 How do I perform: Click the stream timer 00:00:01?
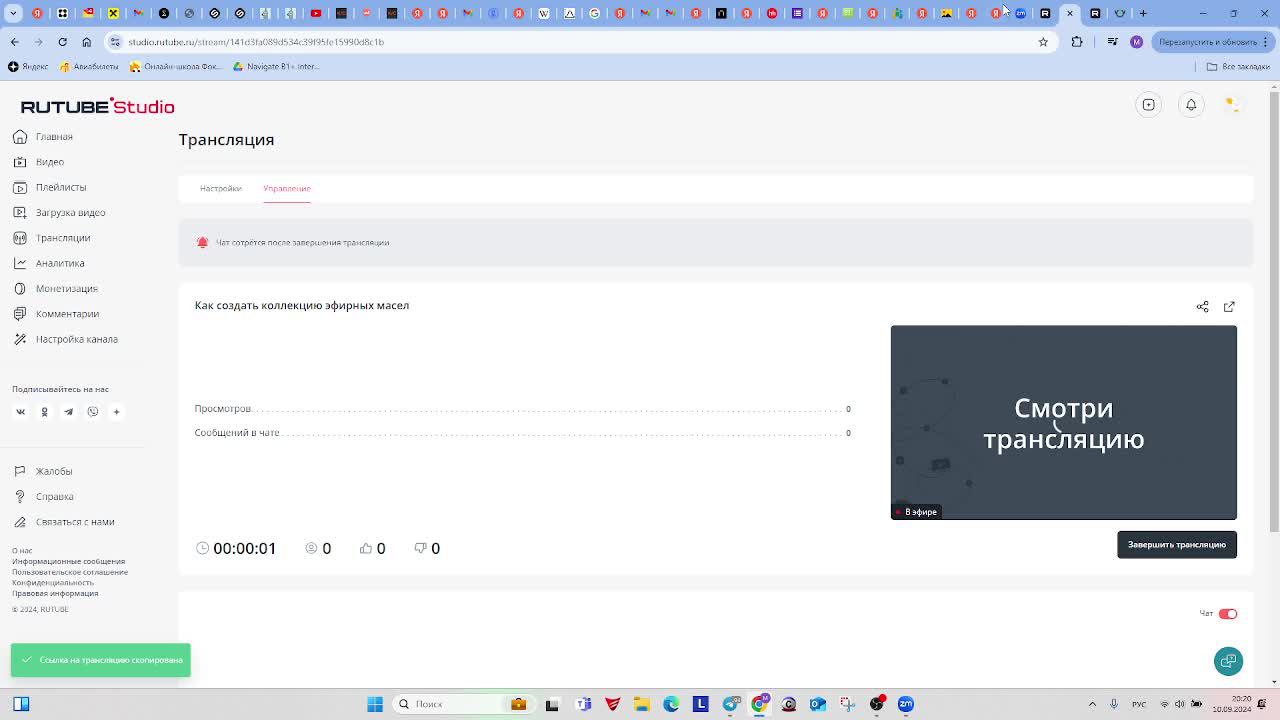coord(236,548)
